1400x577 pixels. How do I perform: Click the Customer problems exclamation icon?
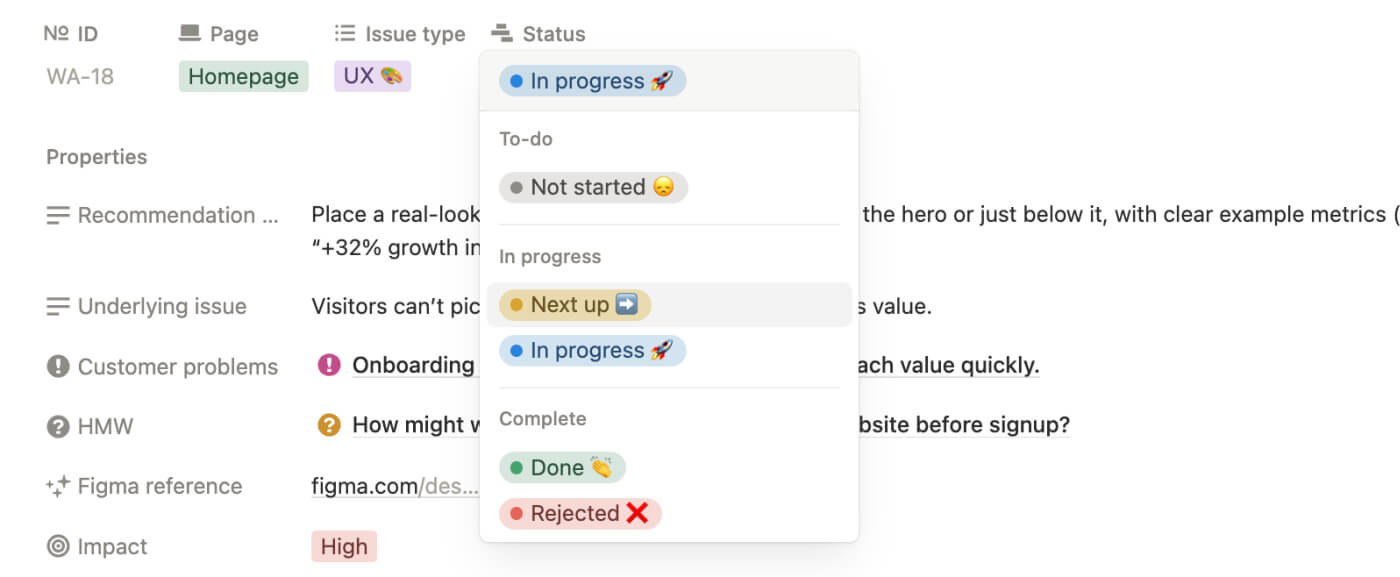point(58,366)
